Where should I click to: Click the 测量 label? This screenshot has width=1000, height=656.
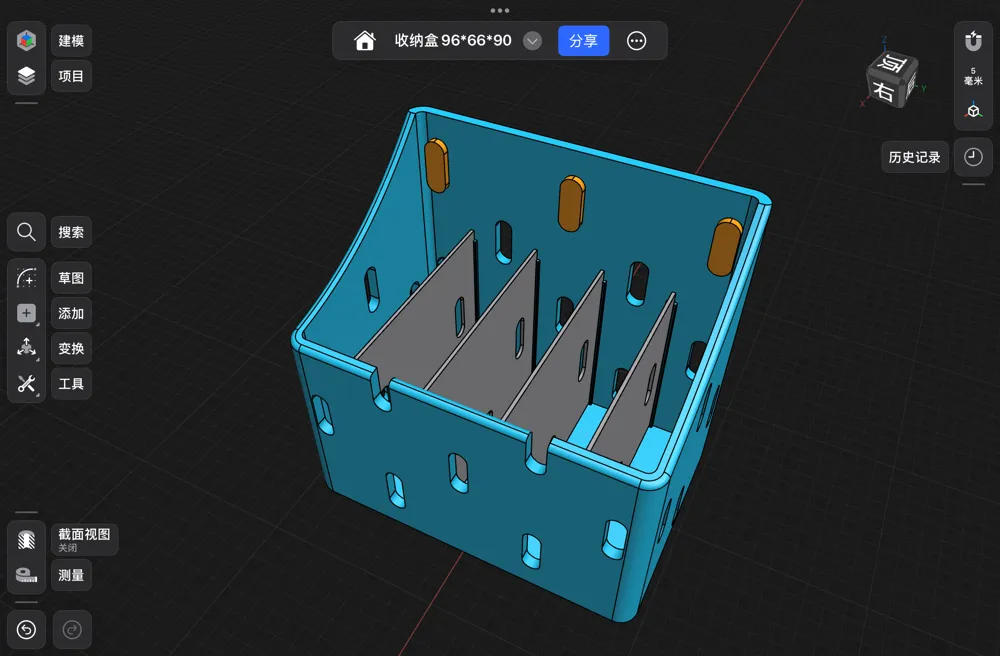click(x=71, y=575)
